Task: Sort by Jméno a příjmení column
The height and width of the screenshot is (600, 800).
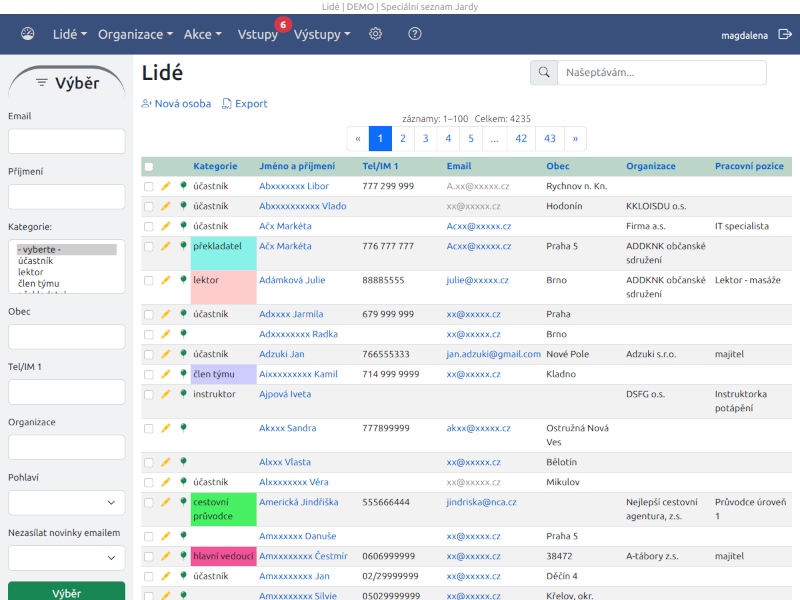Action: click(297, 166)
